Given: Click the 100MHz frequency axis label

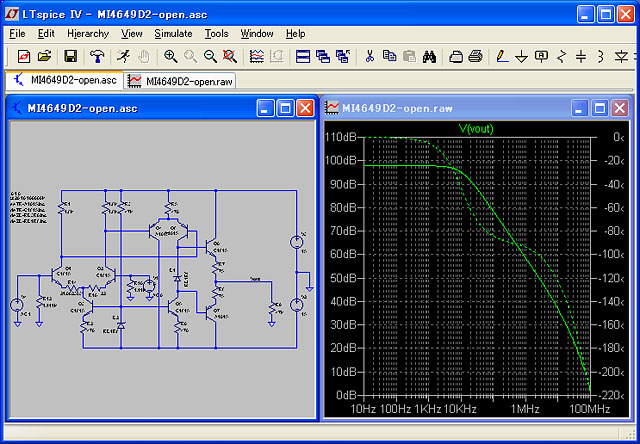Looking at the screenshot, I should pos(590,409).
